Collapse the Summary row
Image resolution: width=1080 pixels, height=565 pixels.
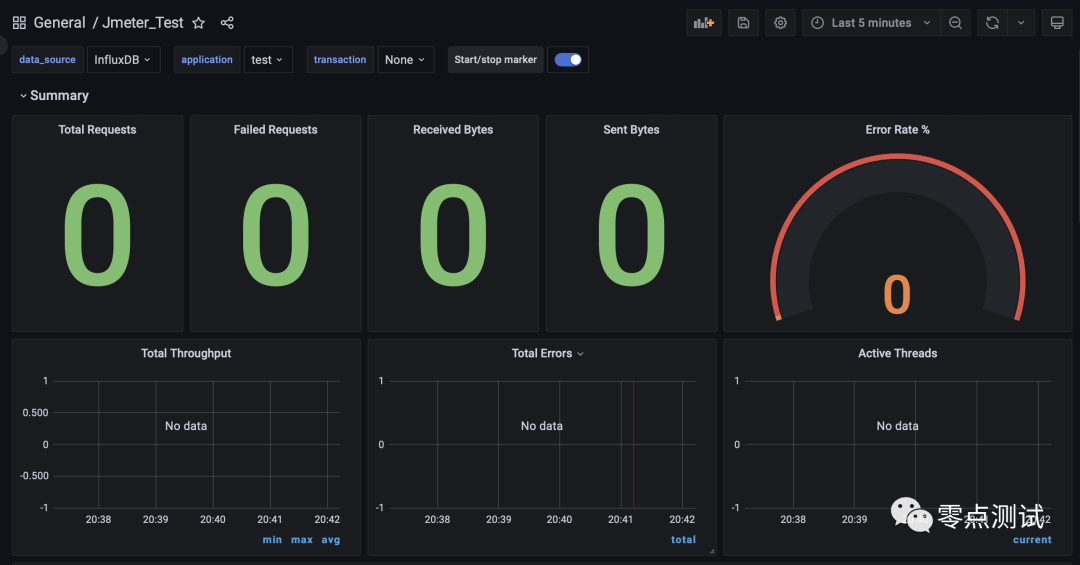(x=54, y=96)
